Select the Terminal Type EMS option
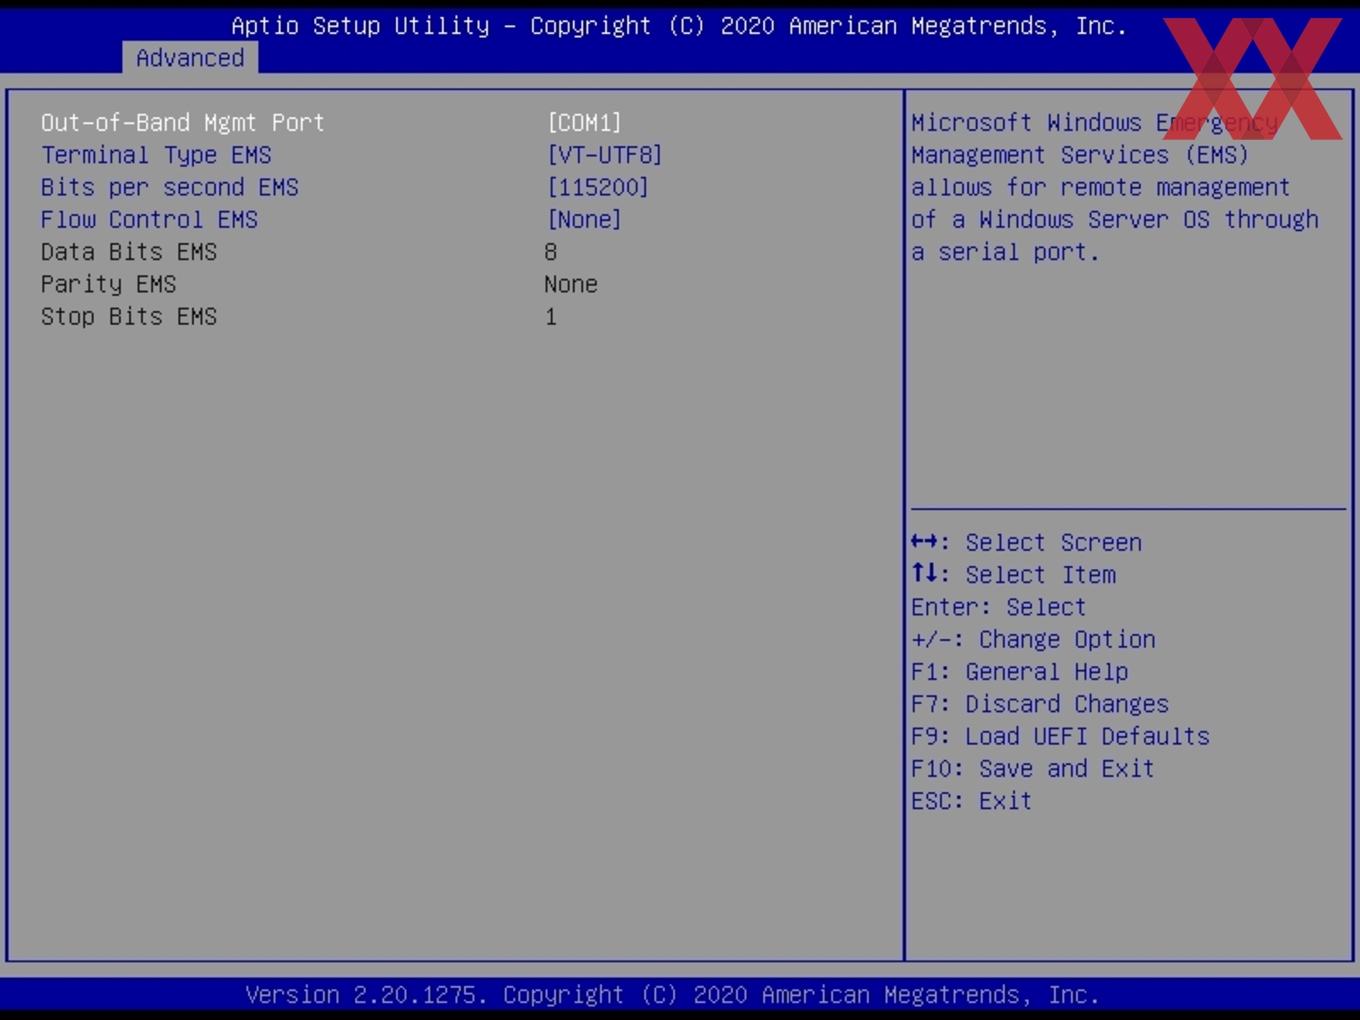 [x=156, y=155]
